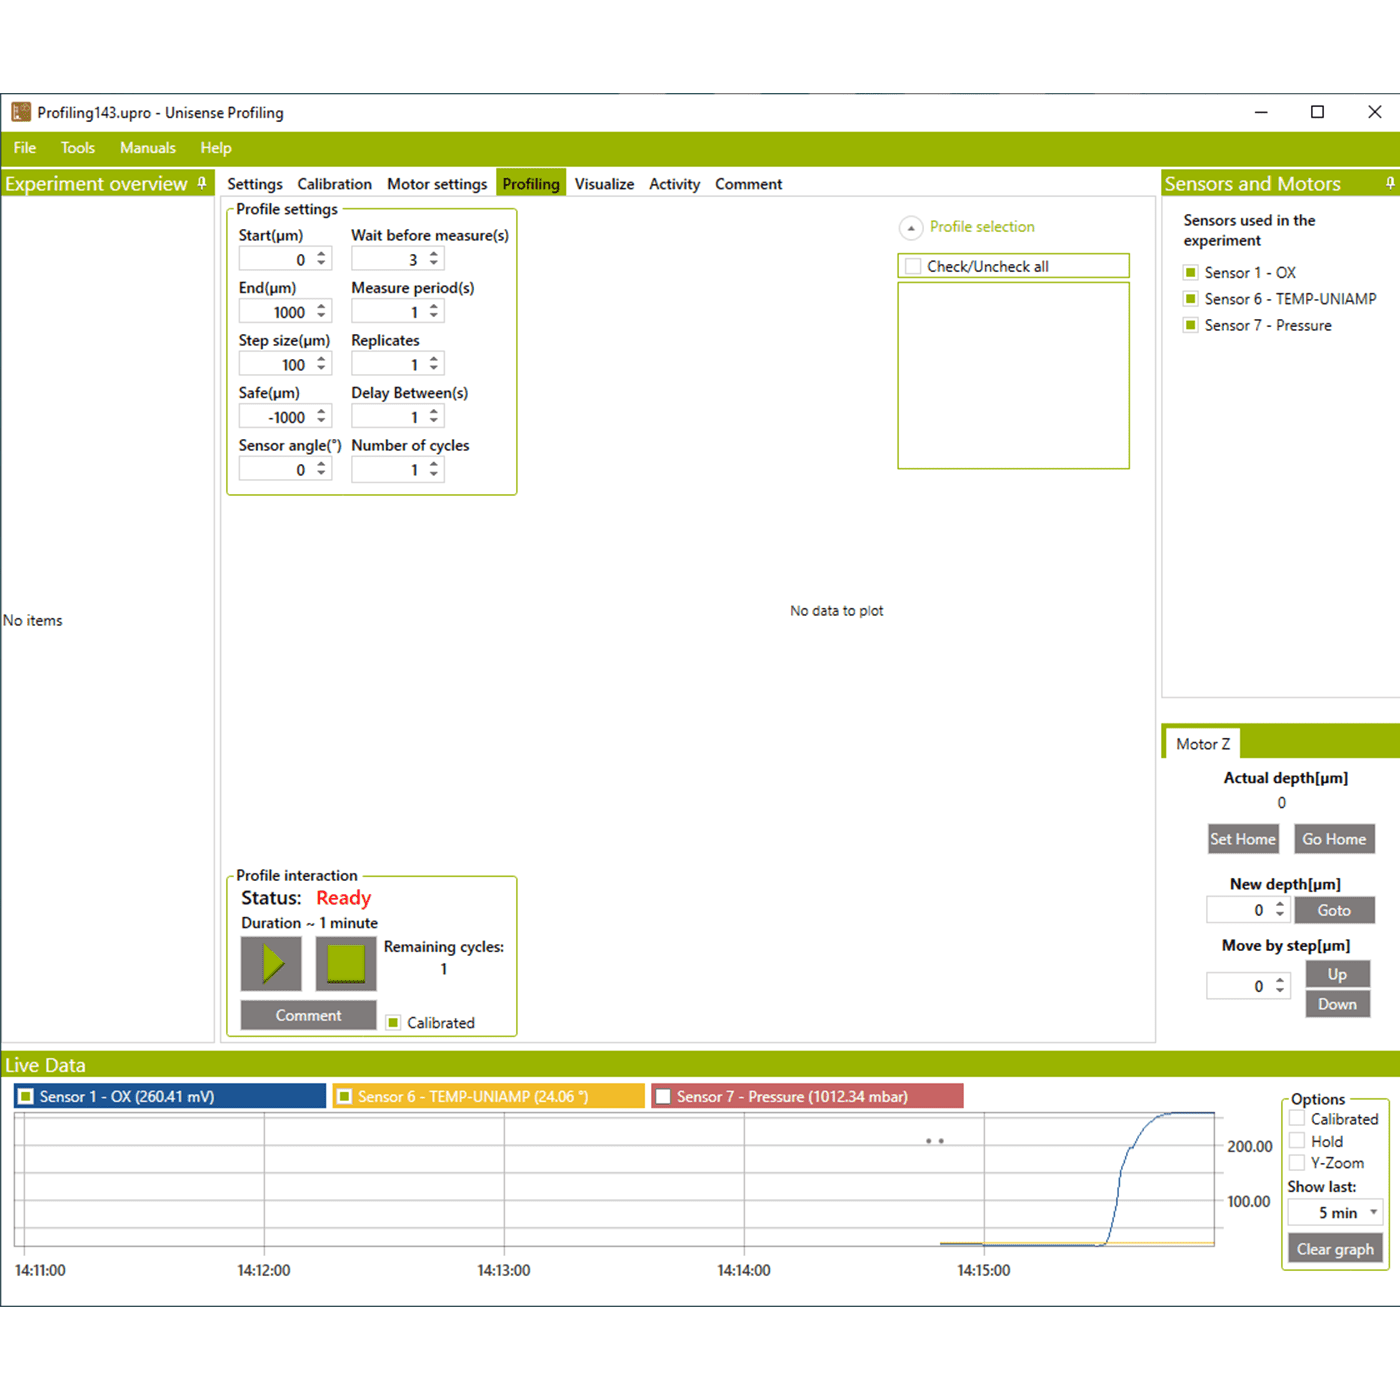This screenshot has width=1400, height=1400.
Task: Toggle live data Sensor 6 - TEMP-UNIAMP checkbox
Action: coord(345,1096)
